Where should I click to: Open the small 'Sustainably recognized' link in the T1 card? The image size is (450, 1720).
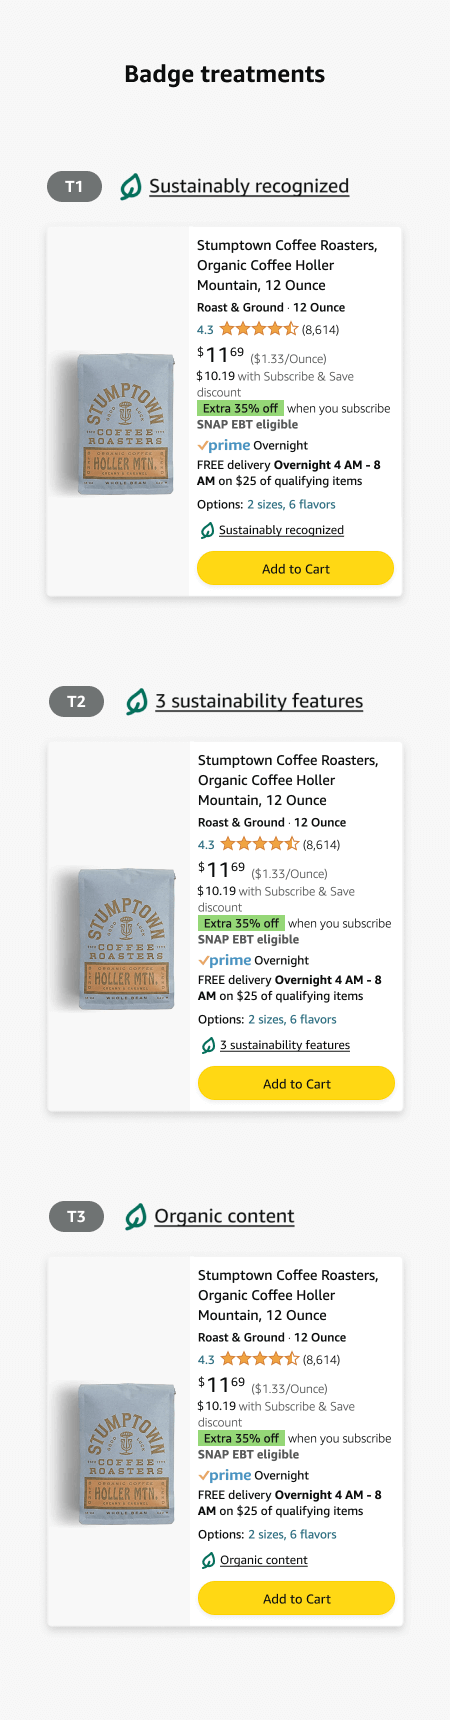281,530
